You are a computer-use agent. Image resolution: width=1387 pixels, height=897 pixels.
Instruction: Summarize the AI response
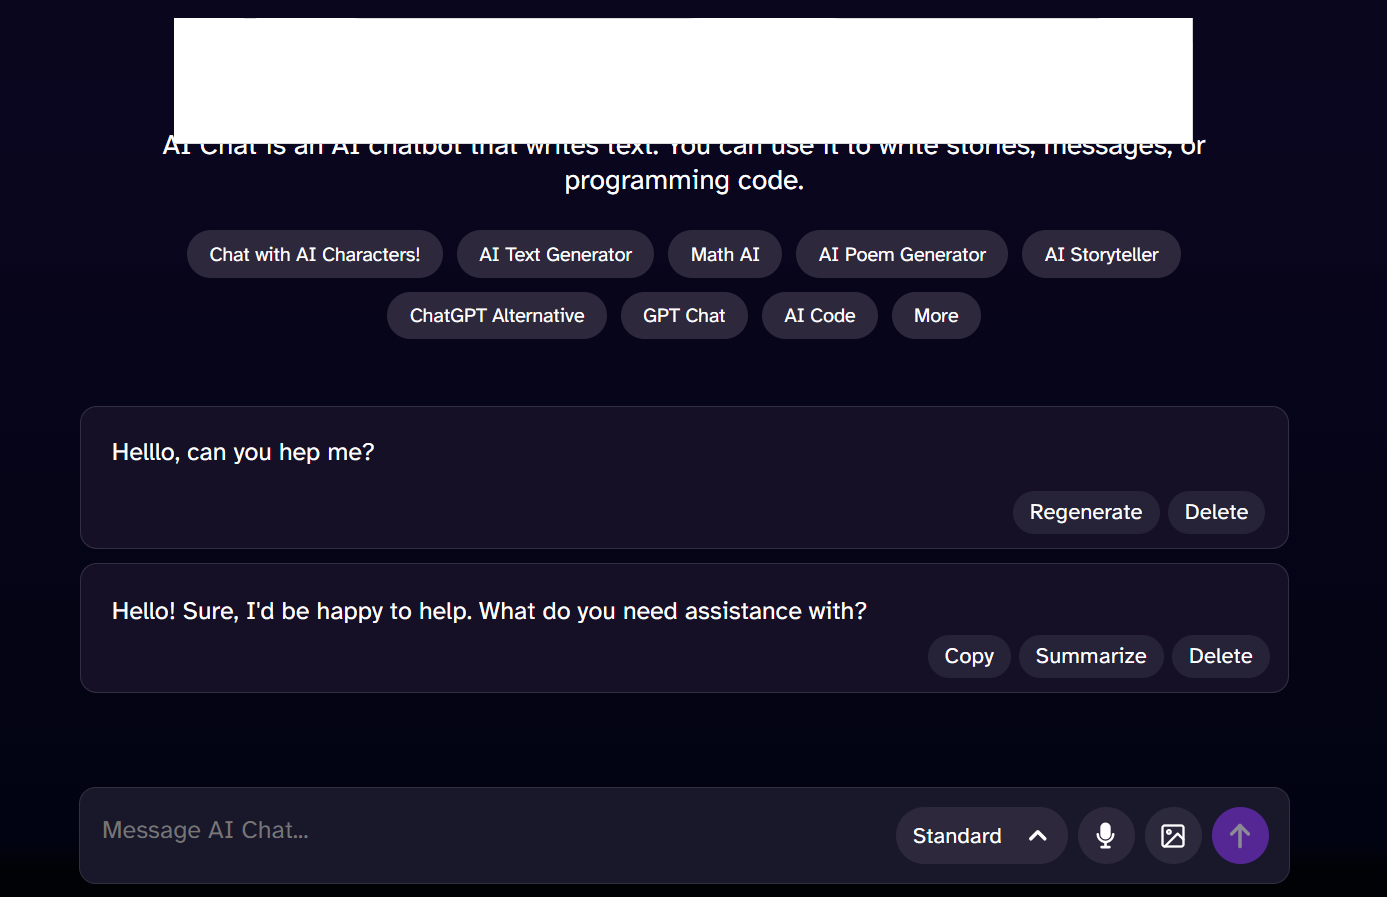pyautogui.click(x=1090, y=656)
